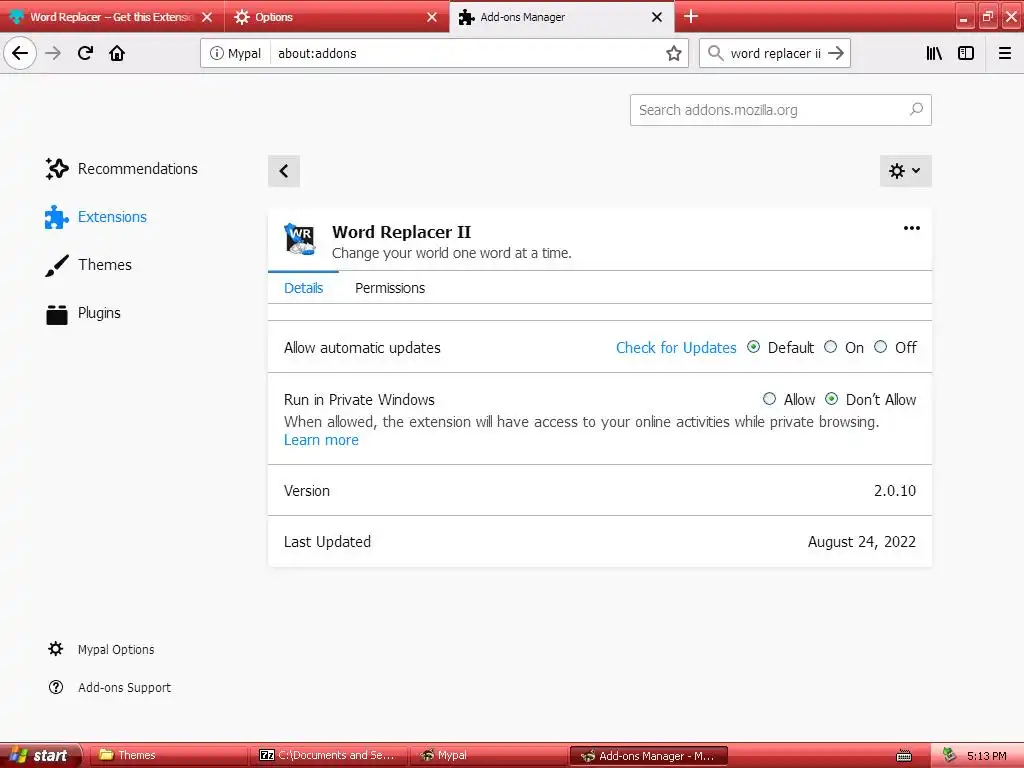Close the Options tab
Image resolution: width=1024 pixels, height=768 pixels.
pyautogui.click(x=432, y=17)
